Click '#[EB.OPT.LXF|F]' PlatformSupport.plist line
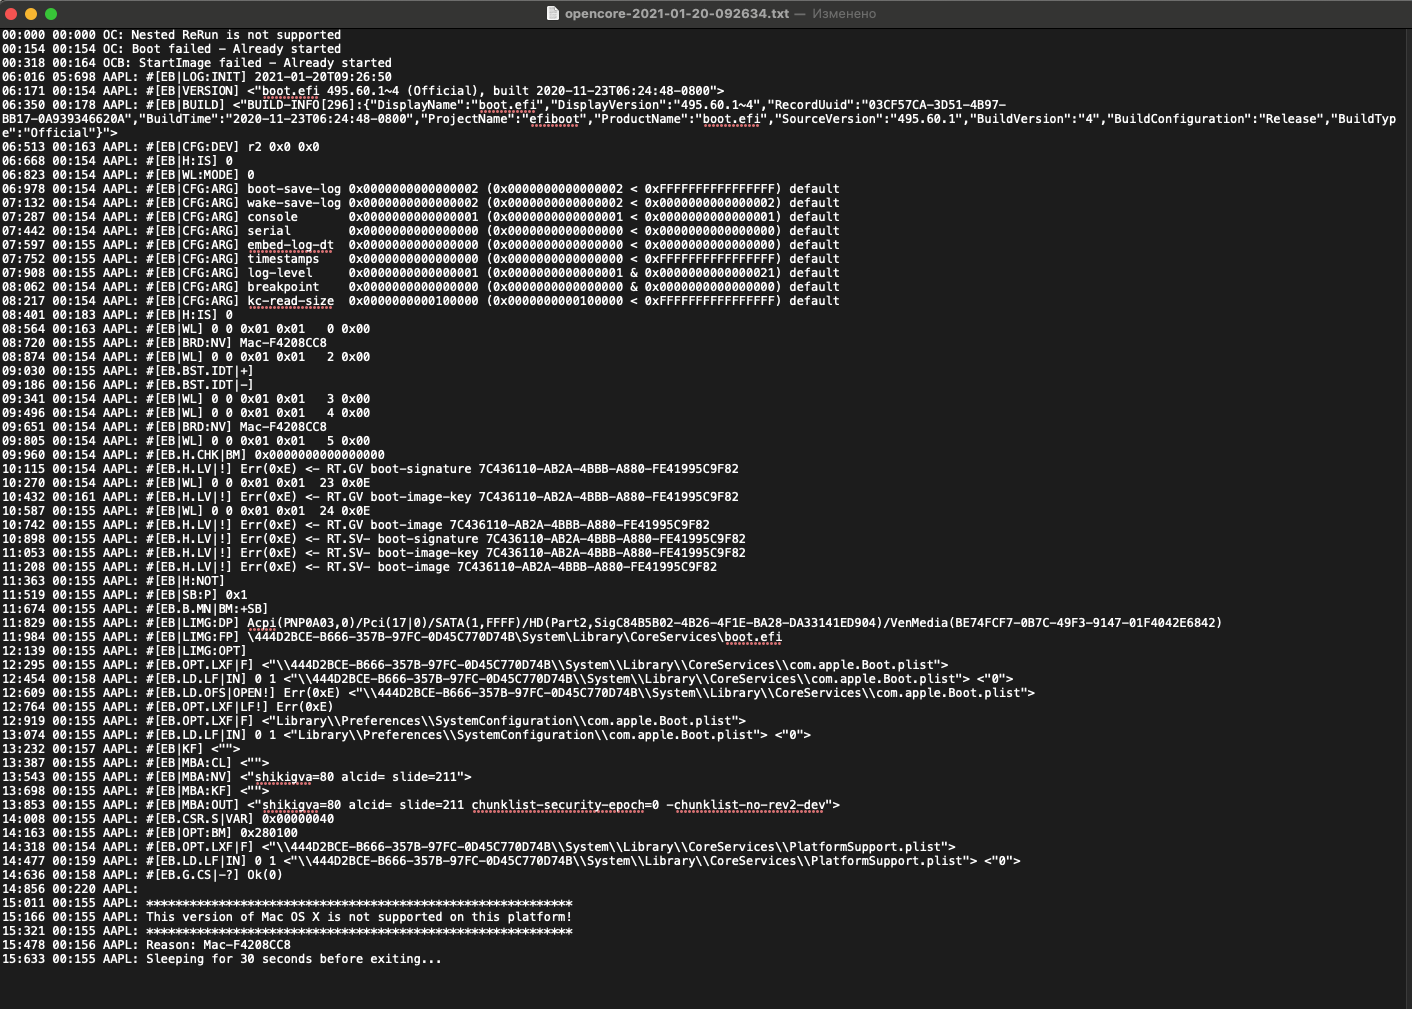 (x=479, y=847)
